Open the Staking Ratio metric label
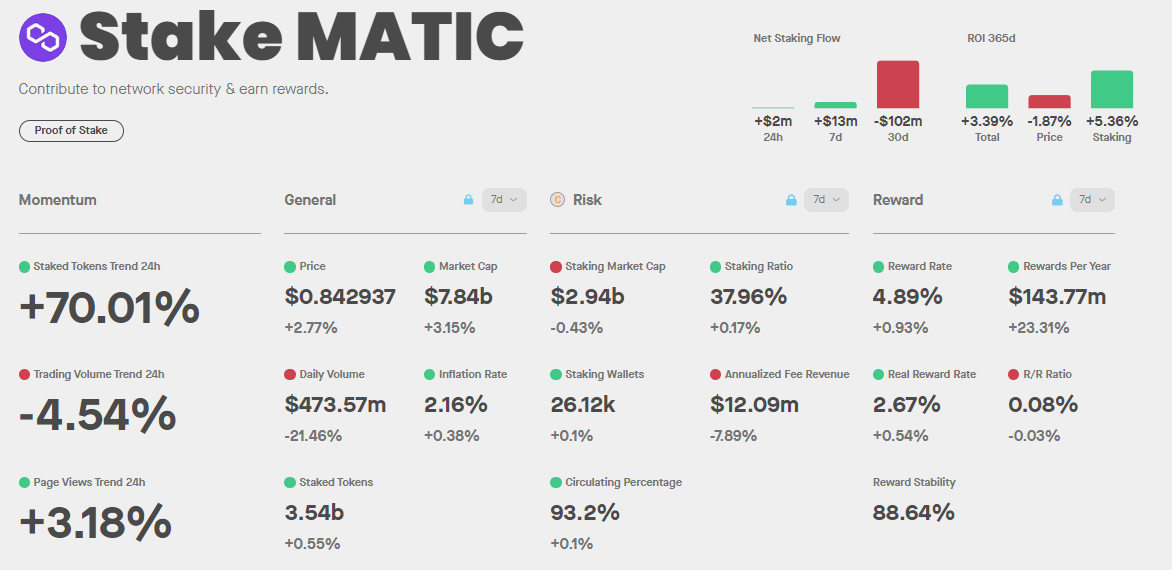 [759, 267]
